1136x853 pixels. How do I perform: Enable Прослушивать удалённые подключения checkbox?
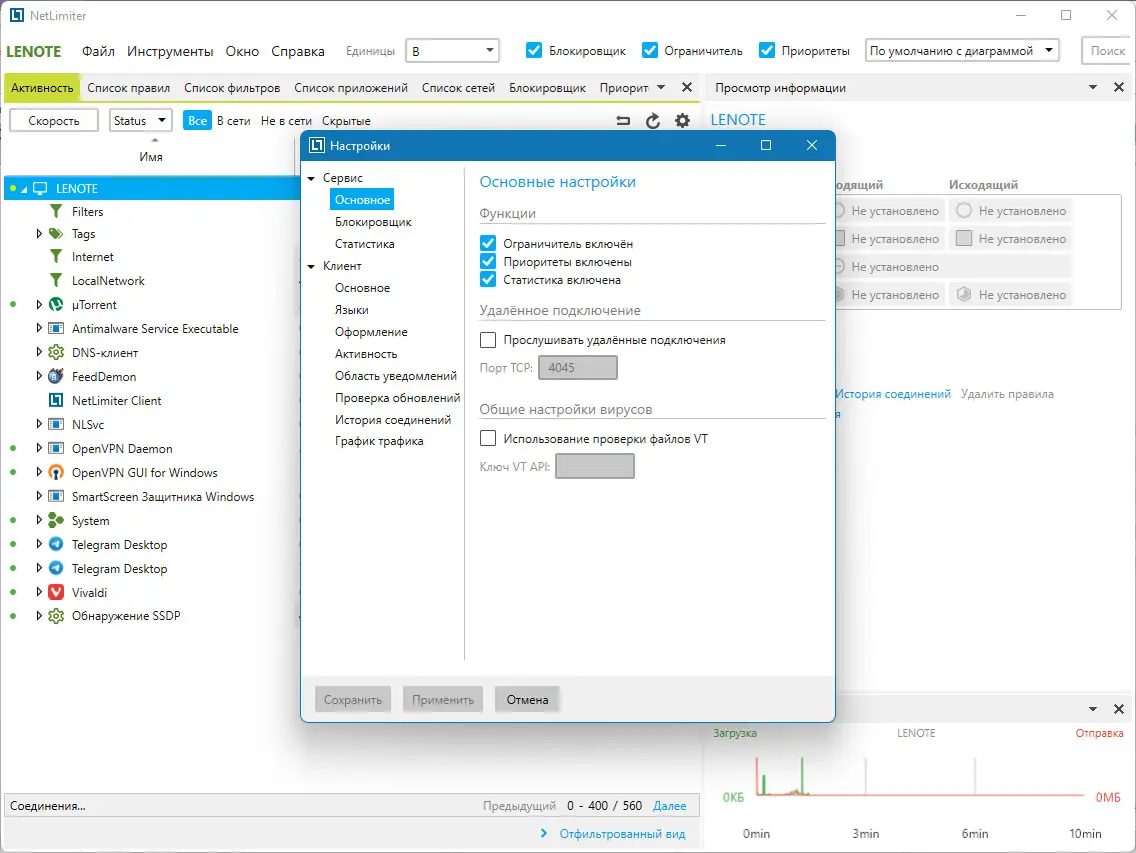click(488, 340)
